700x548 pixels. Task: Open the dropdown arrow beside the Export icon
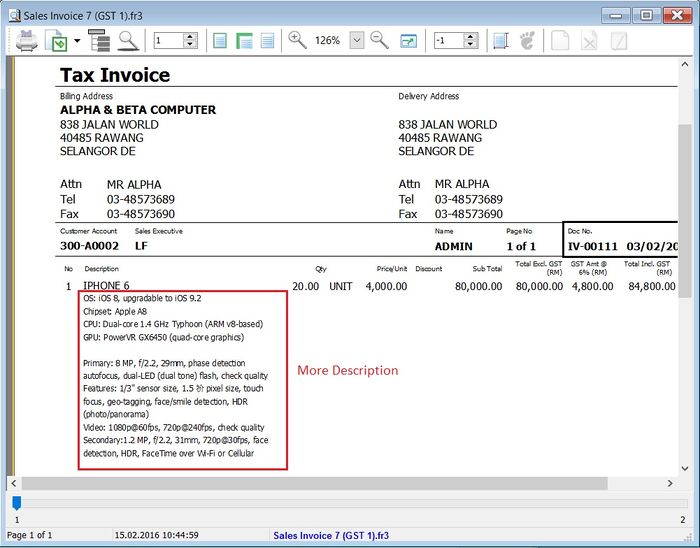coord(77,41)
